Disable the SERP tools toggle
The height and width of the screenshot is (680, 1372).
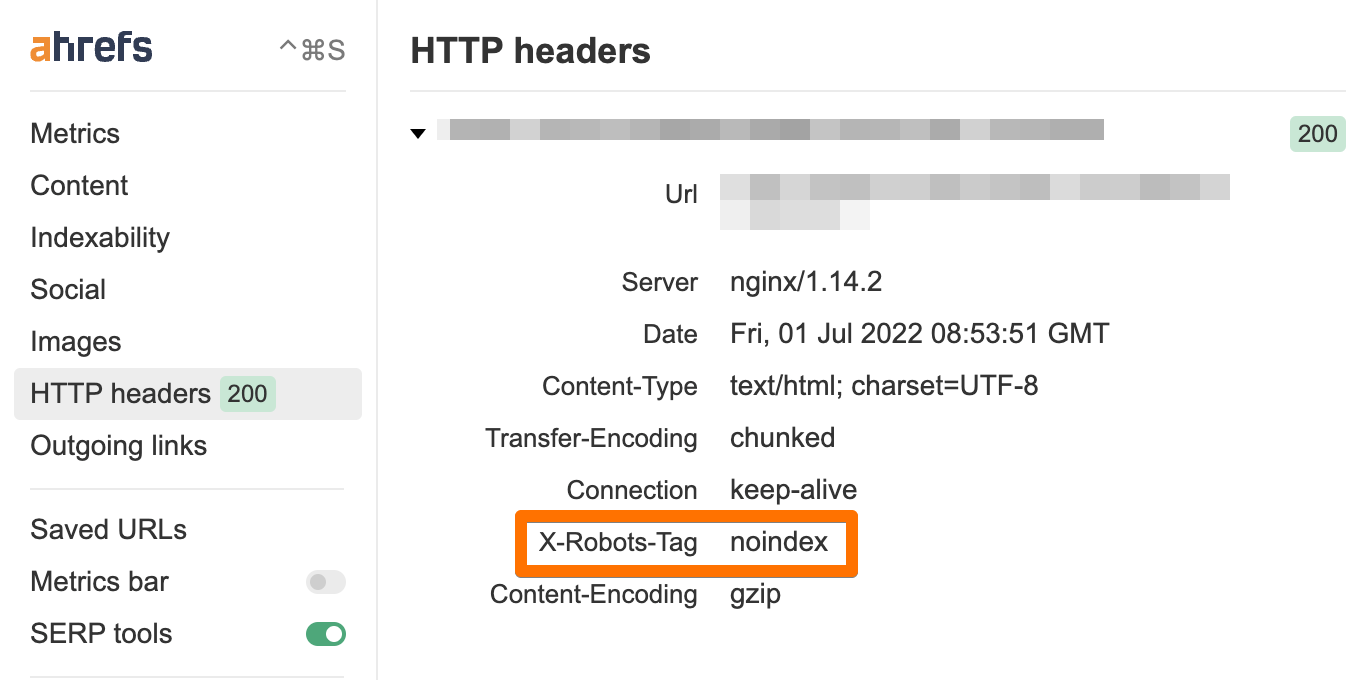tap(325, 633)
